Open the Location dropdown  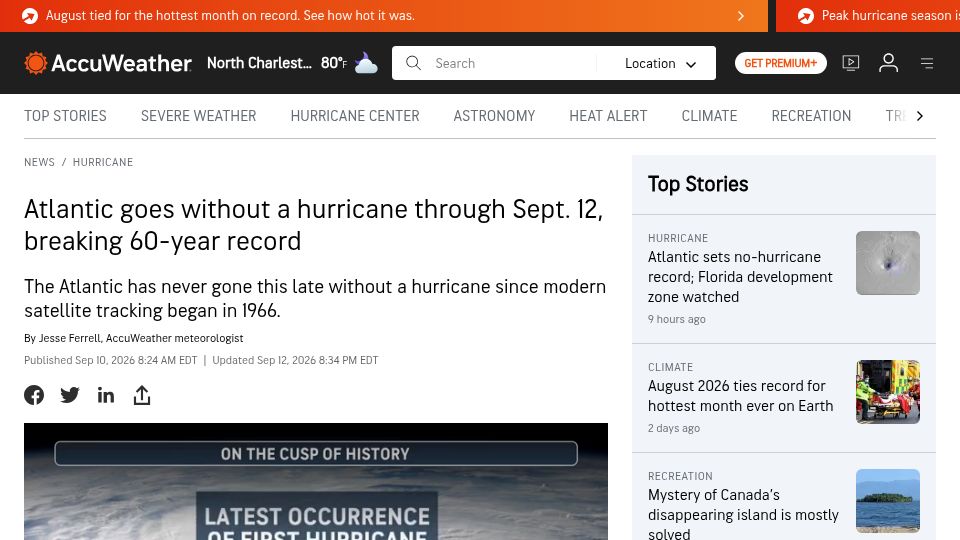tap(660, 63)
